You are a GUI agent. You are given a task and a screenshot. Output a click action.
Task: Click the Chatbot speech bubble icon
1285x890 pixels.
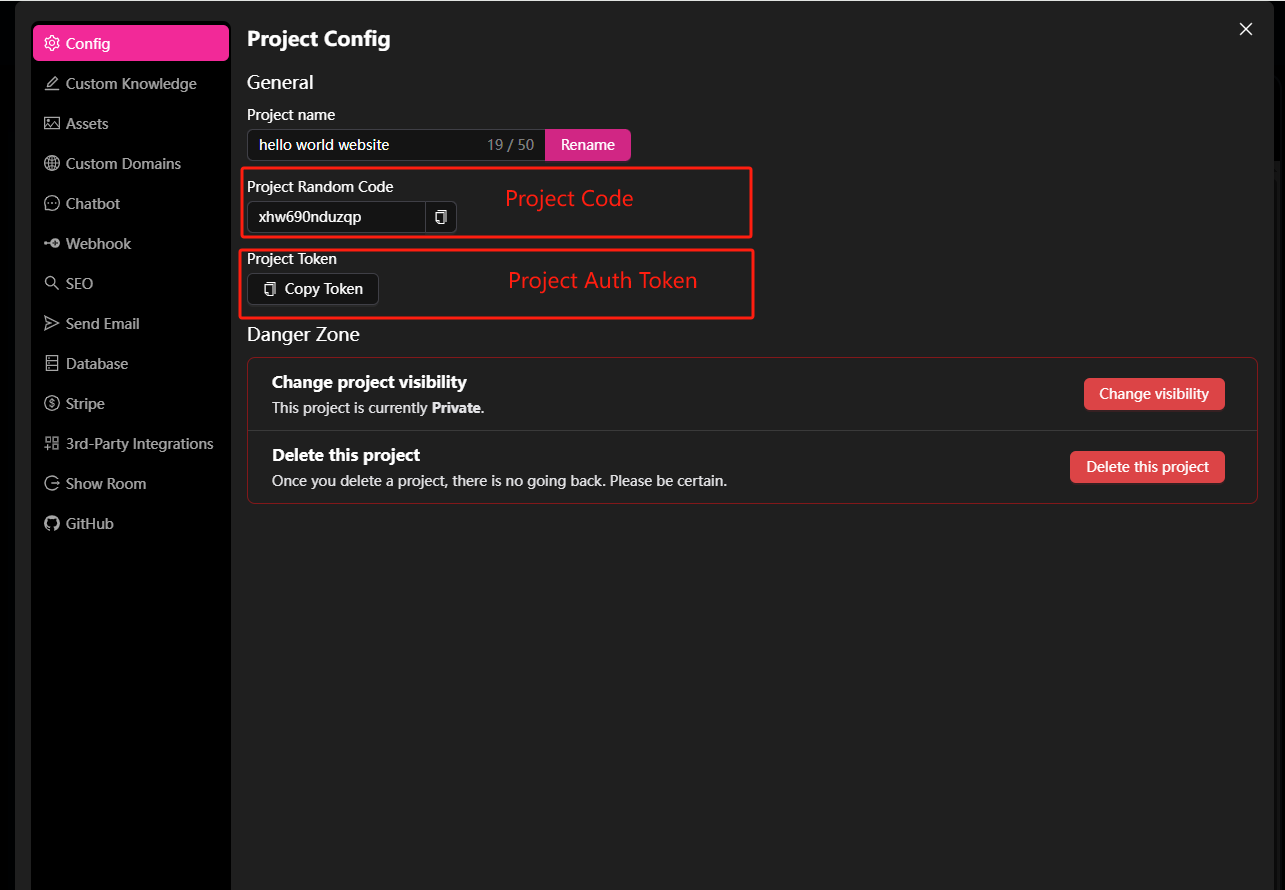pyautogui.click(x=52, y=204)
